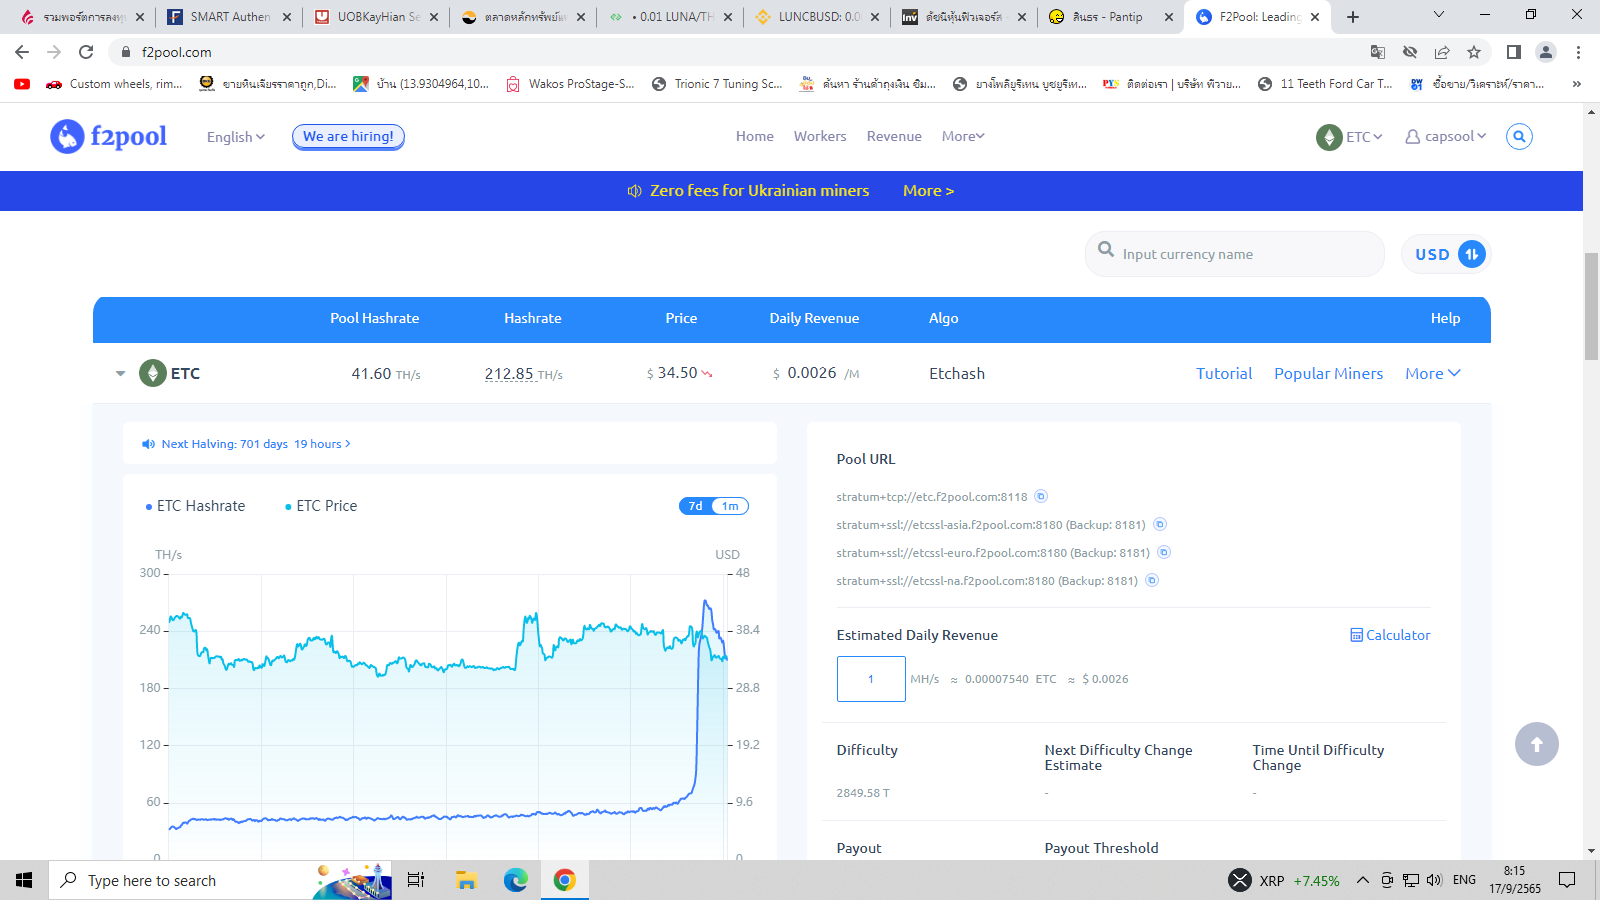Screen dimensions: 1600x900
Task: Switch chart range to 7d
Action: (696, 506)
